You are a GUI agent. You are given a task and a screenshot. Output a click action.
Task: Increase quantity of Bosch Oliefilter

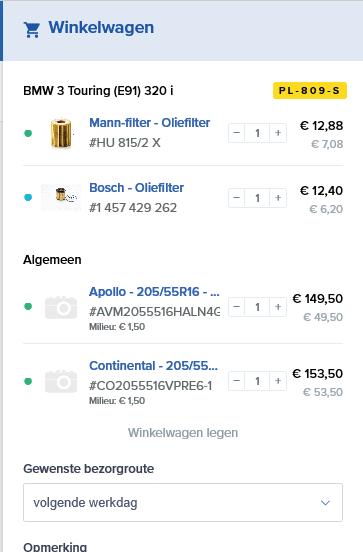pos(278,198)
